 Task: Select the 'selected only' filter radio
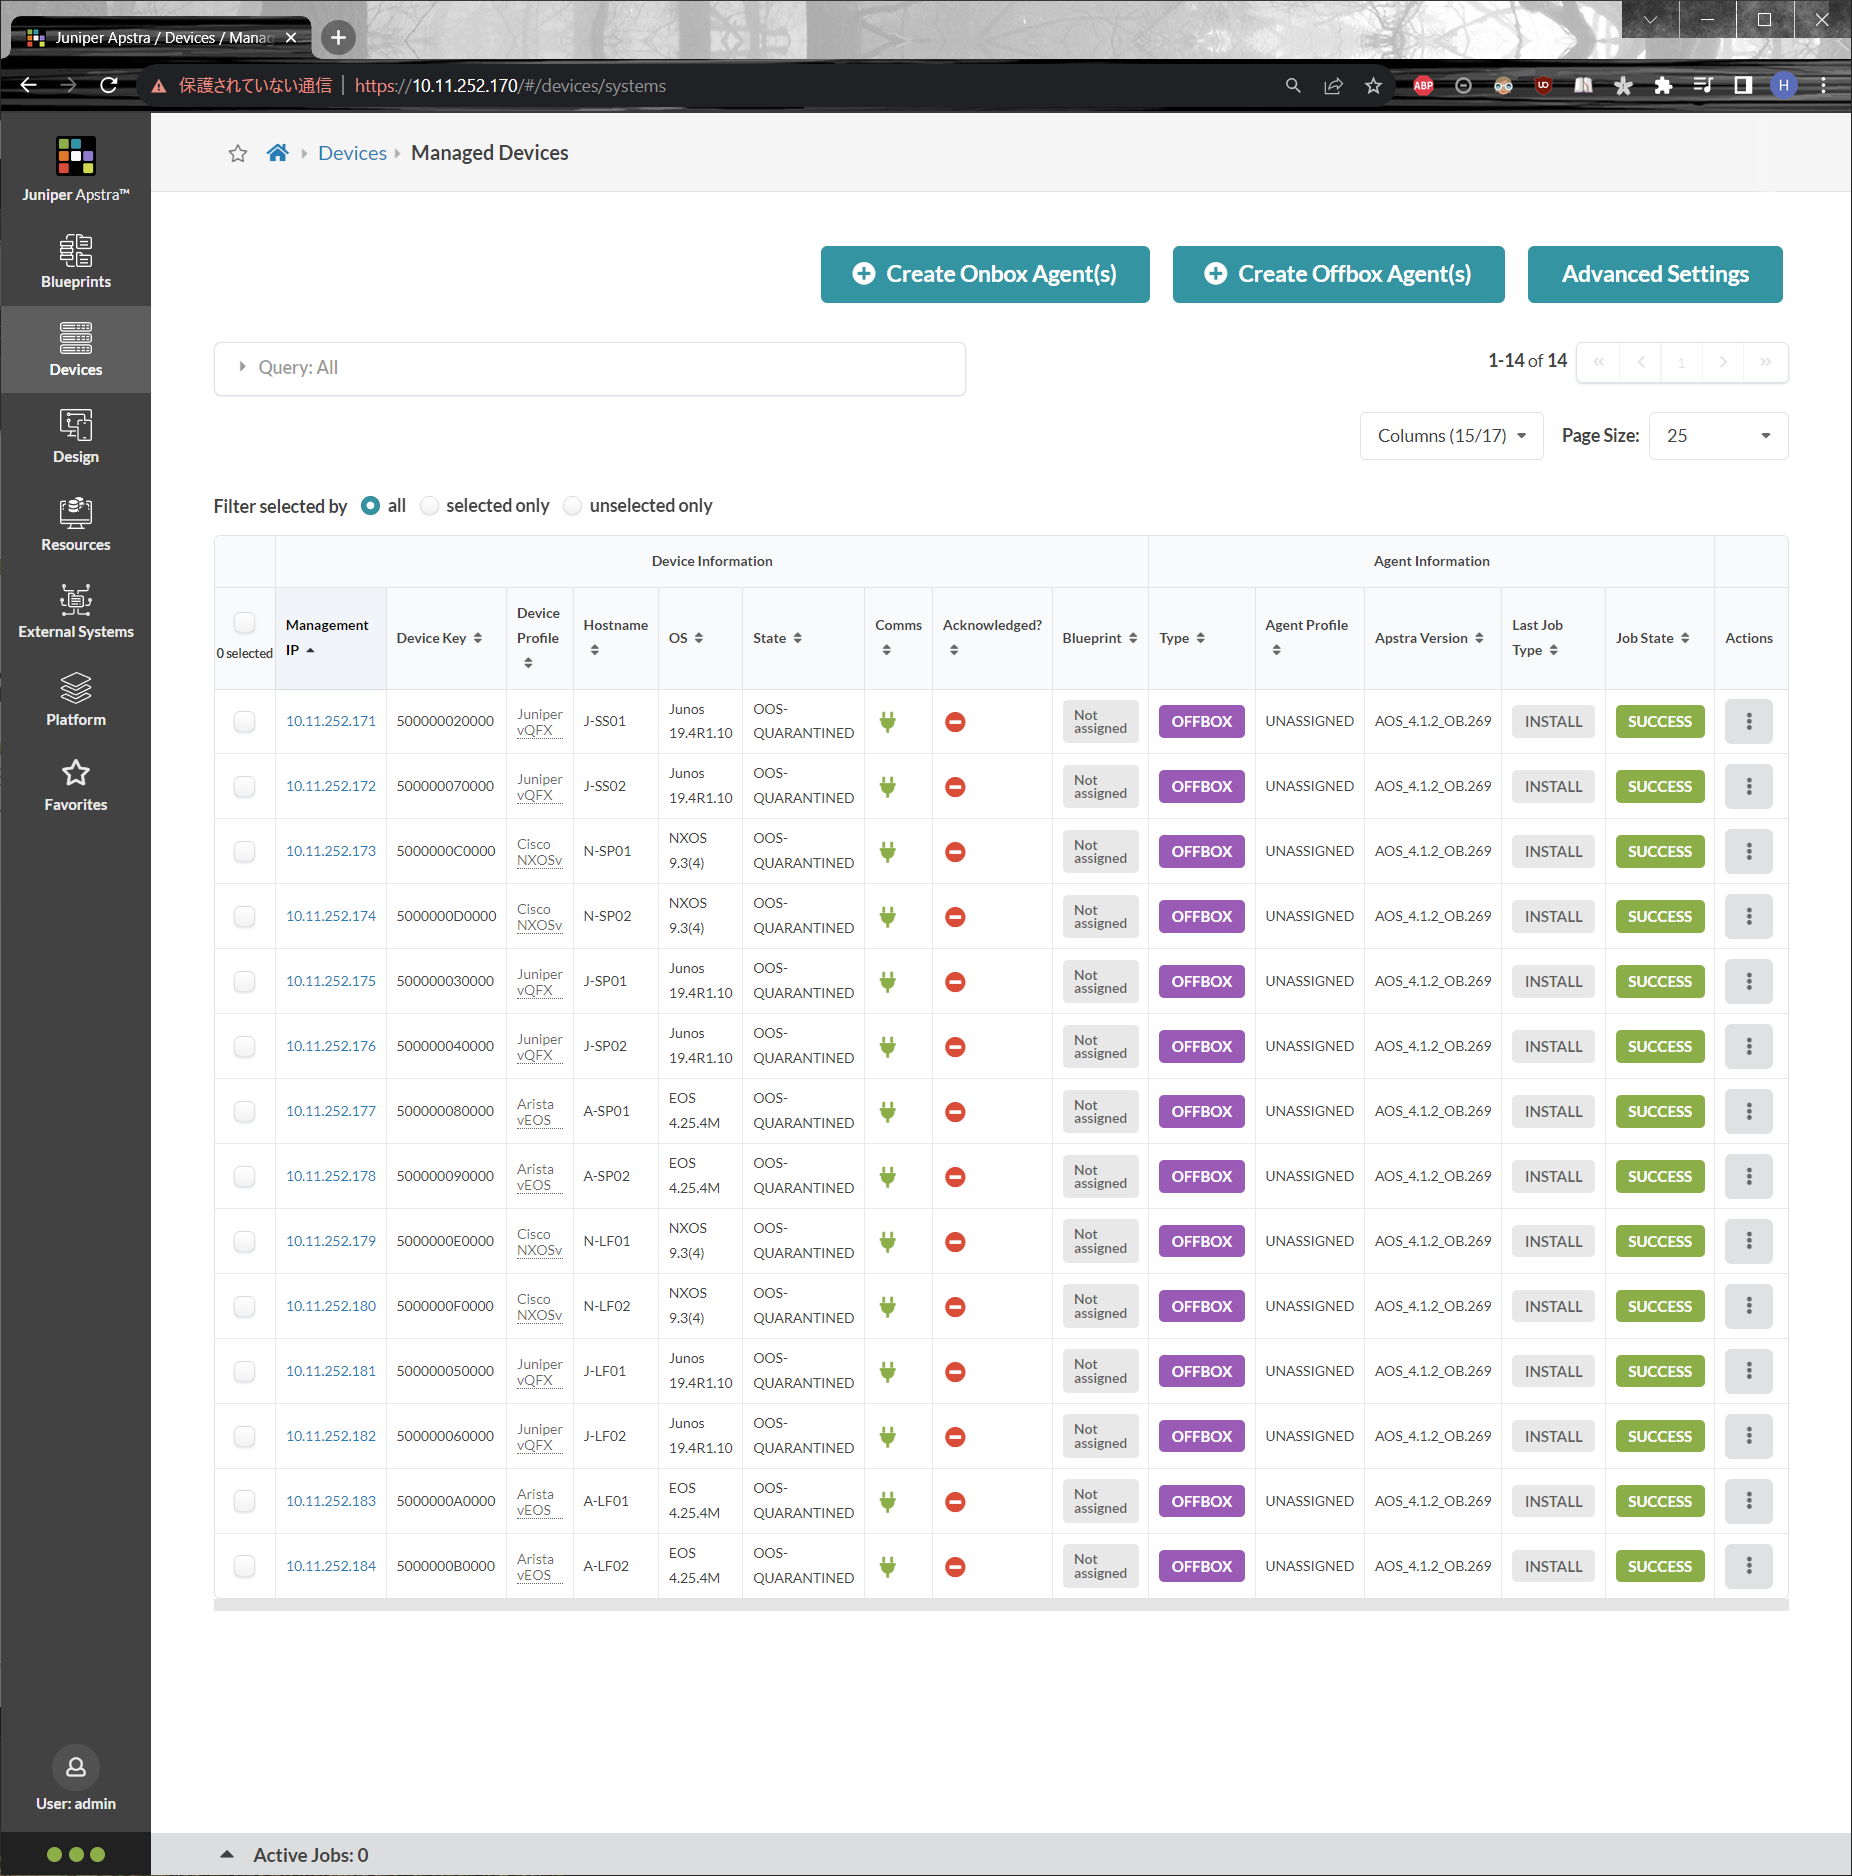430,506
